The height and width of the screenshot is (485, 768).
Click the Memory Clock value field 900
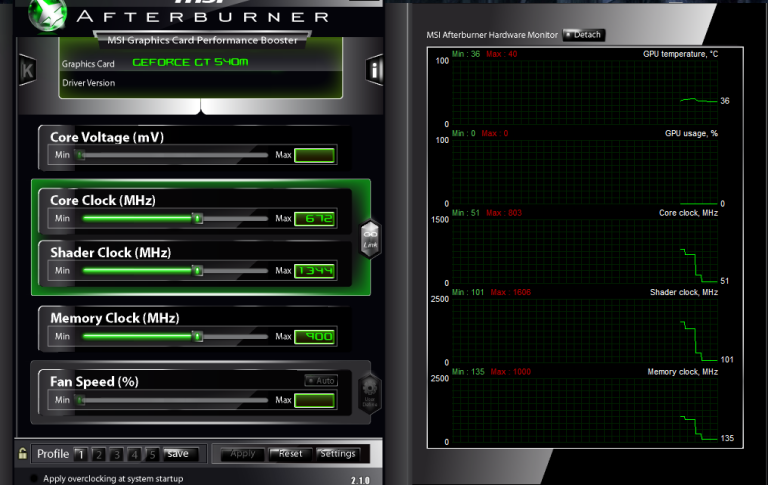tap(314, 337)
